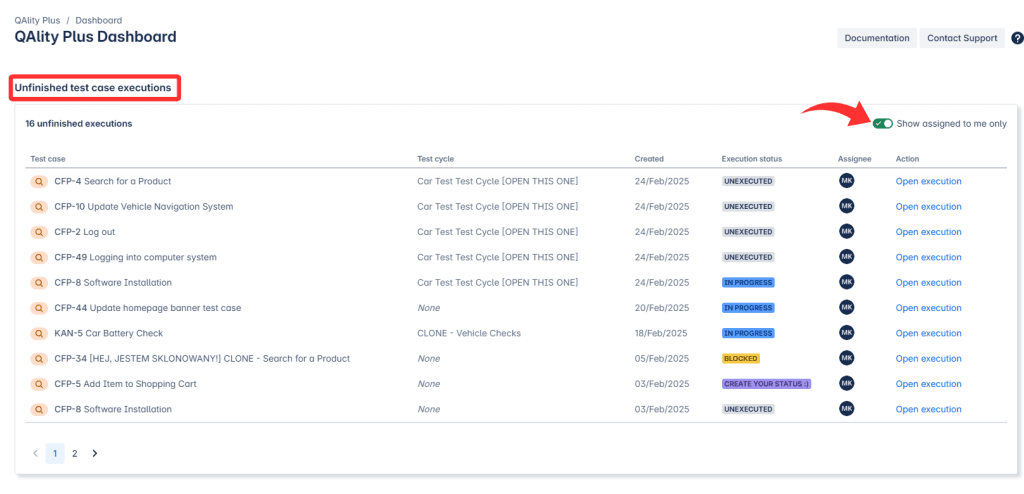
Task: Click KAN-5 Car Battery Check name
Action: [109, 333]
